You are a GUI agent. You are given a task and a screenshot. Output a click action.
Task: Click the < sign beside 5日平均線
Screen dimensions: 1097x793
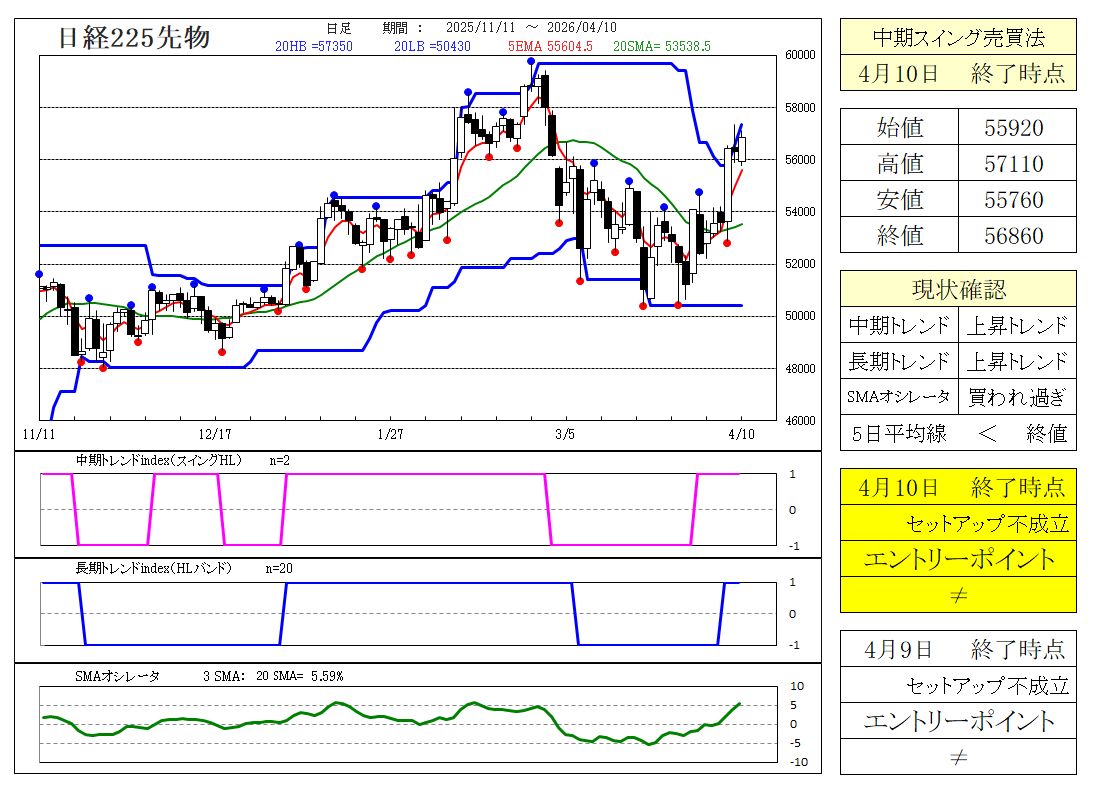[x=958, y=434]
